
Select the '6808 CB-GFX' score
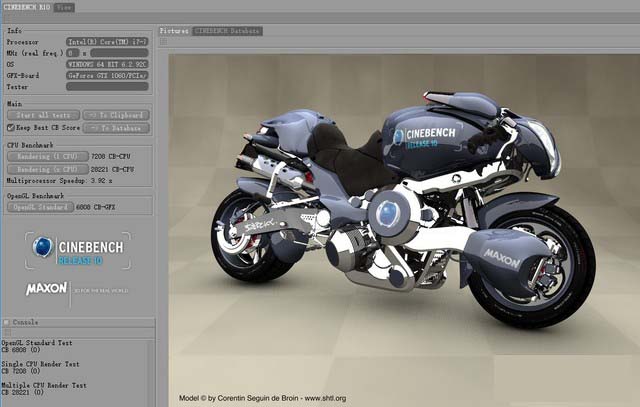click(x=96, y=207)
